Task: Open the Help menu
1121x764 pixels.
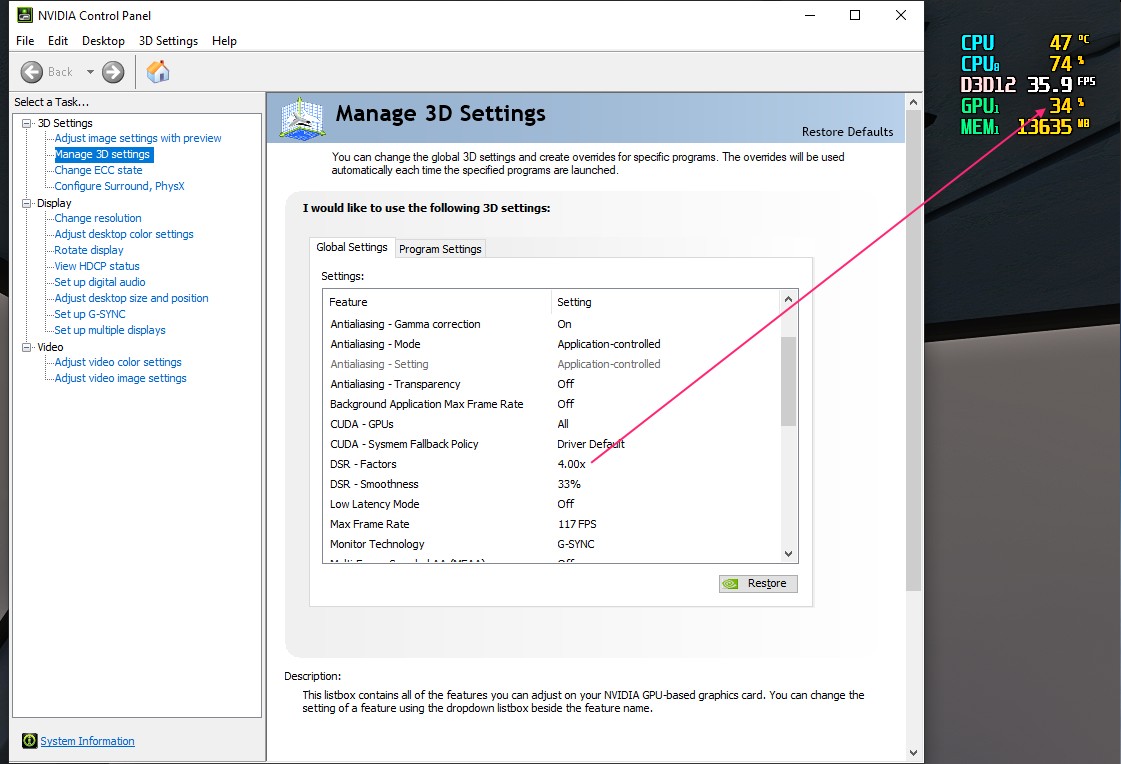Action: pyautogui.click(x=224, y=41)
